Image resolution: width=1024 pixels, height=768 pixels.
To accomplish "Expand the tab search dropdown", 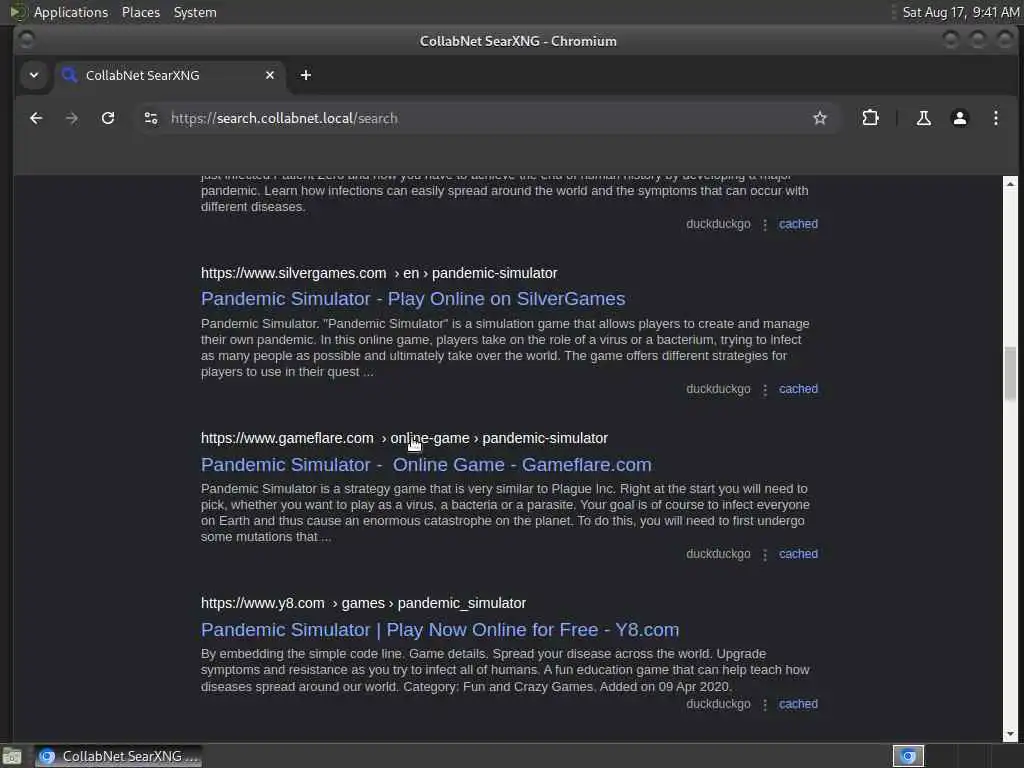I will (34, 75).
